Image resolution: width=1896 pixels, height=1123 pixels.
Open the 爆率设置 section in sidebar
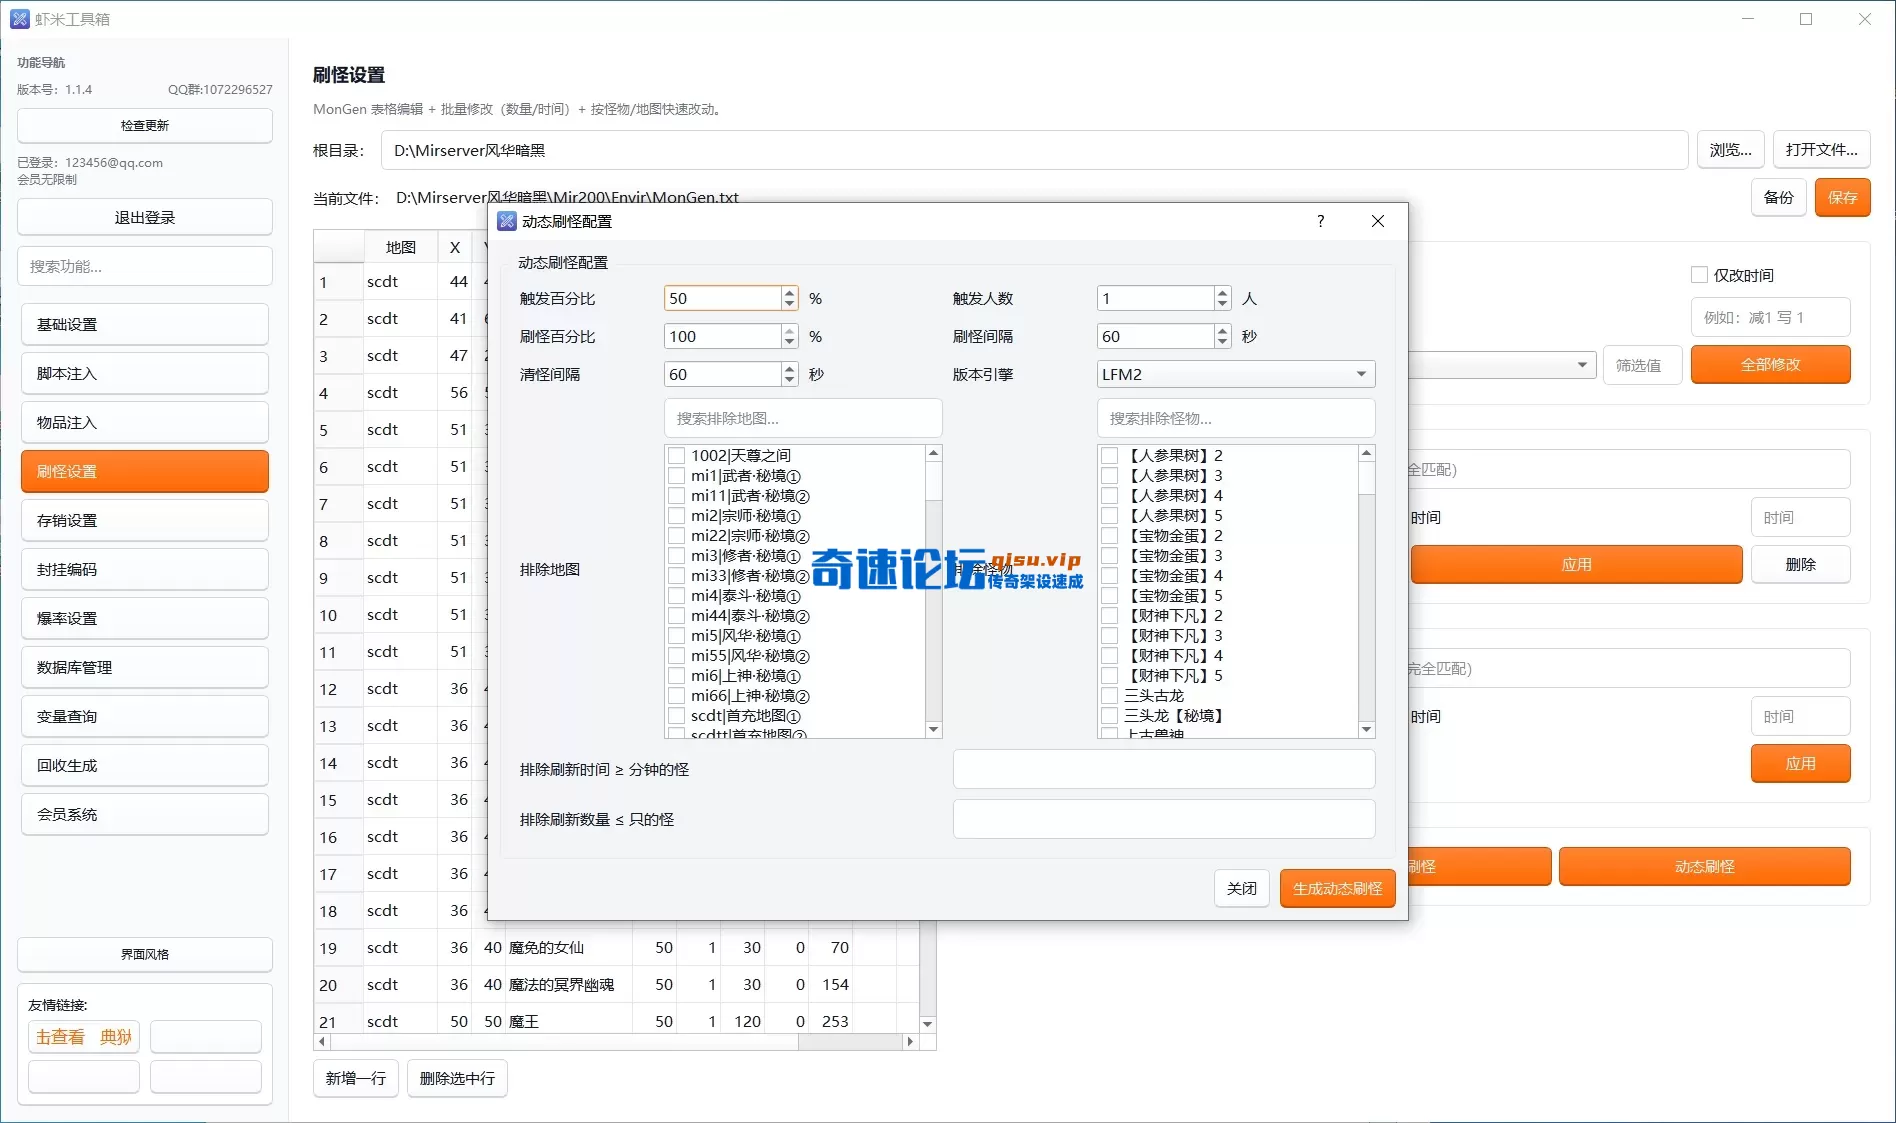click(x=145, y=618)
